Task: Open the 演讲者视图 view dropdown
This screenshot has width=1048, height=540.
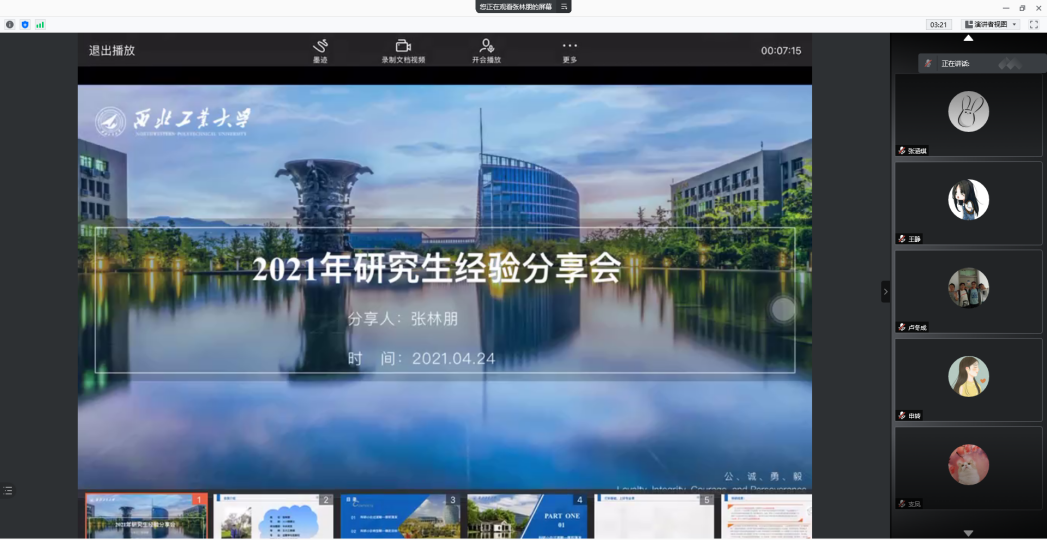Action: coord(990,24)
